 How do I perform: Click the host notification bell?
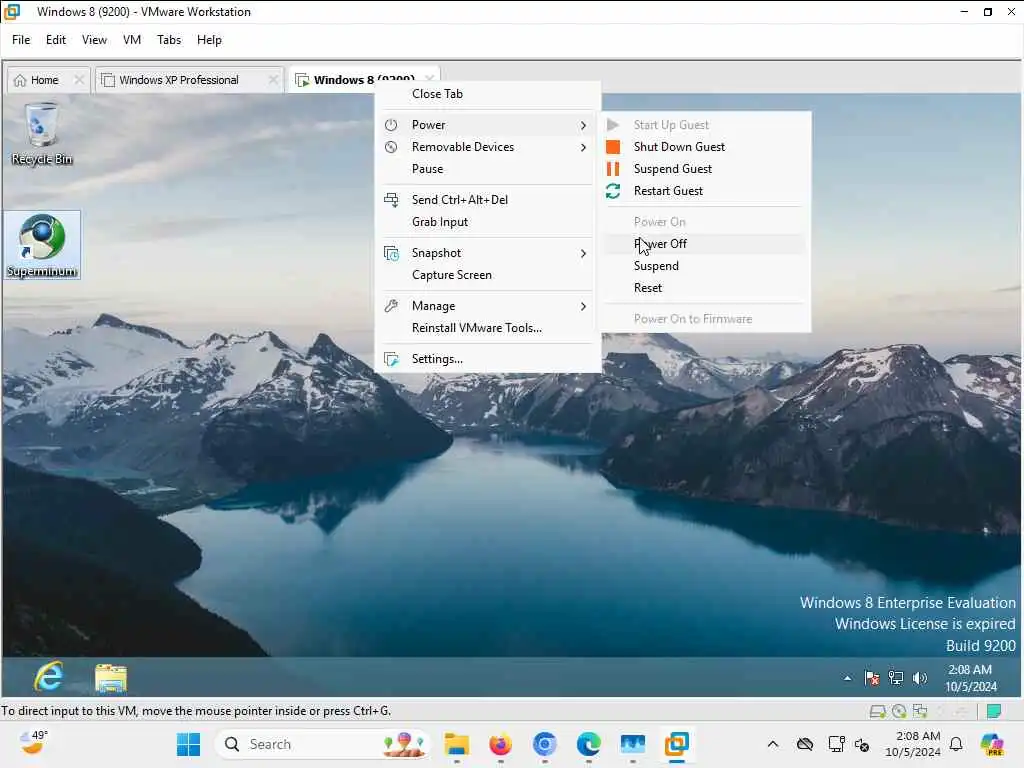[956, 744]
